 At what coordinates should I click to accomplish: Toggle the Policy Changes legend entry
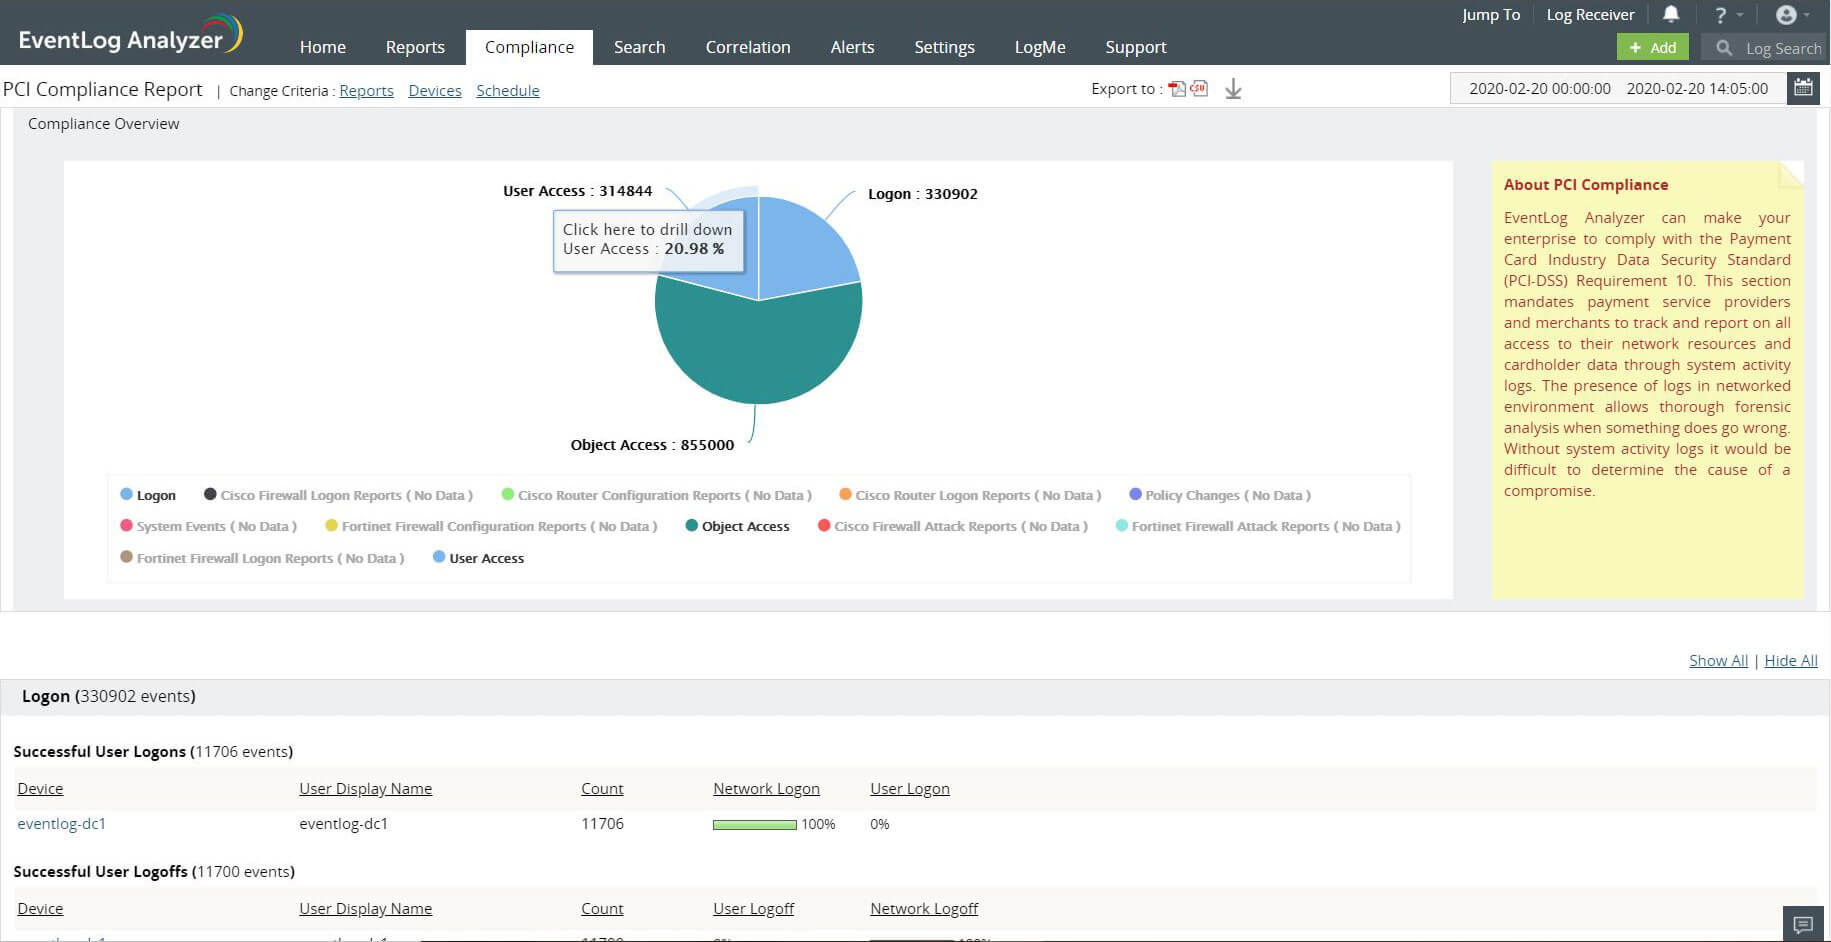click(x=1220, y=495)
